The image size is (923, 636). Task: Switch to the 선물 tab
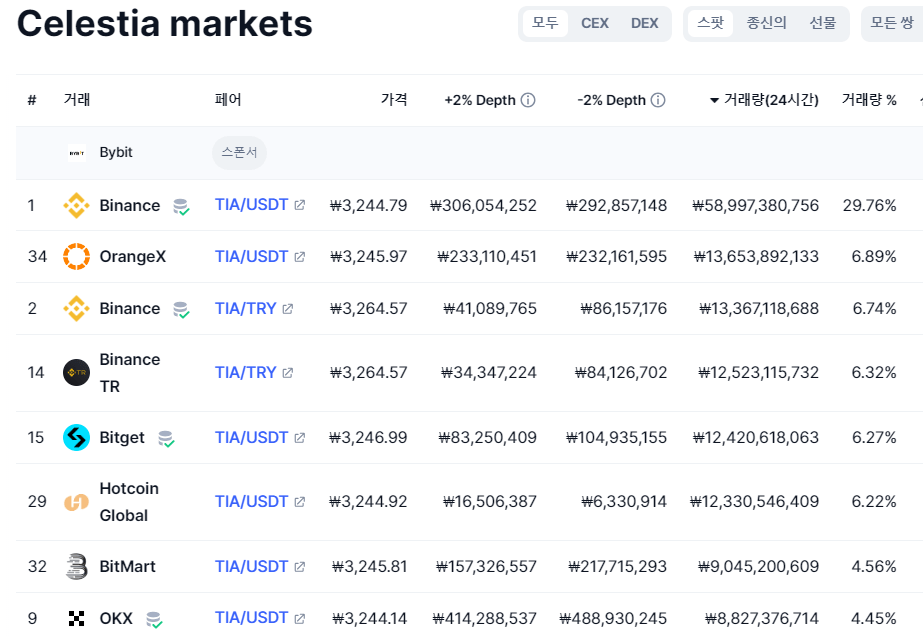pyautogui.click(x=823, y=24)
